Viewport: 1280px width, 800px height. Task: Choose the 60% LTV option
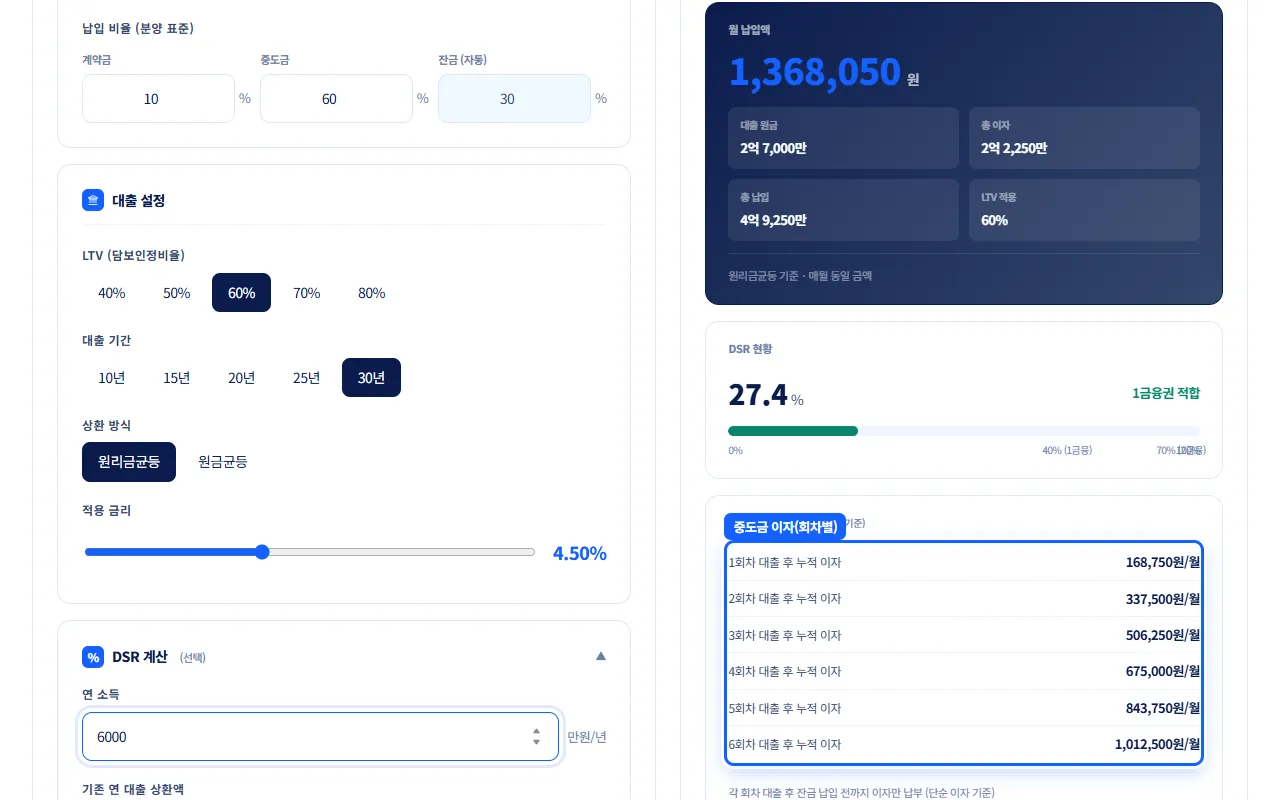pyautogui.click(x=242, y=293)
